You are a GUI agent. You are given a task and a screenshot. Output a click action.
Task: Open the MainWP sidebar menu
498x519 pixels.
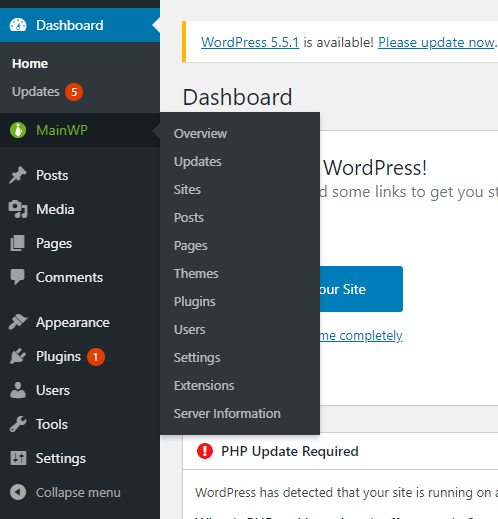pyautogui.click(x=80, y=130)
